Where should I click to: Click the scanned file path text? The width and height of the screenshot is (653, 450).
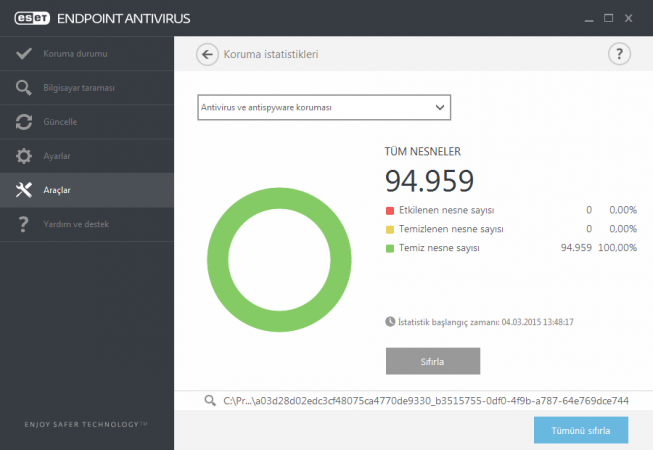(x=426, y=400)
